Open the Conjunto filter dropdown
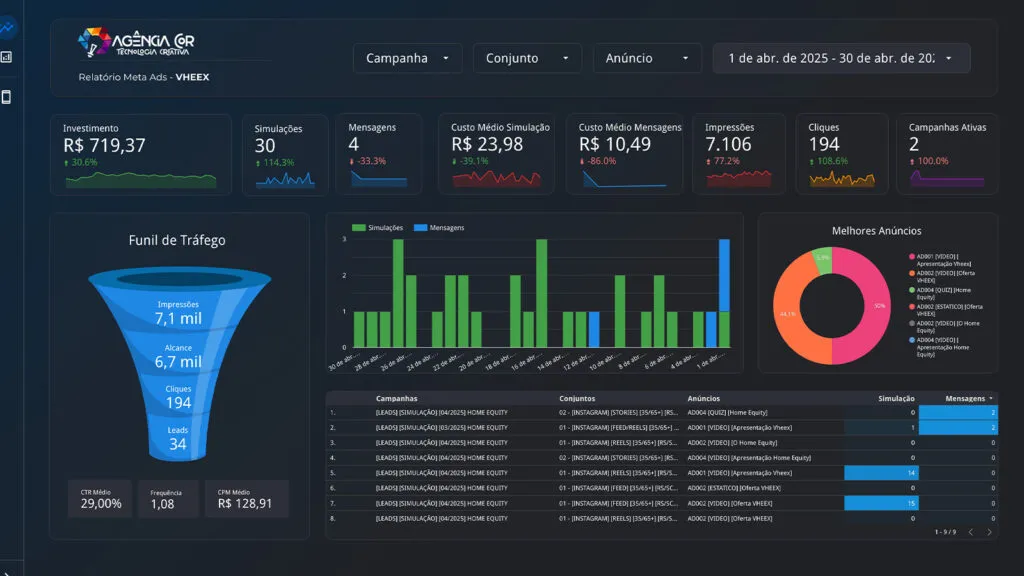1024x576 pixels. pos(527,58)
